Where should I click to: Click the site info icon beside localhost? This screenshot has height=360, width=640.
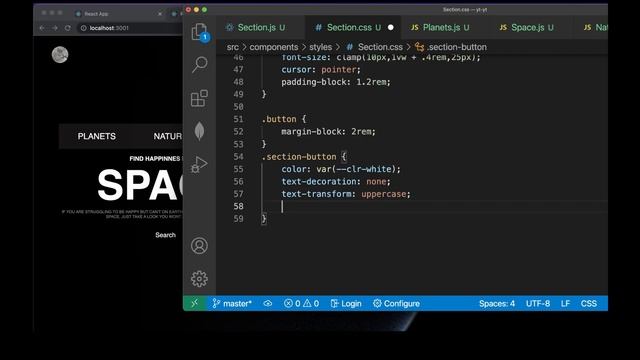(84, 28)
